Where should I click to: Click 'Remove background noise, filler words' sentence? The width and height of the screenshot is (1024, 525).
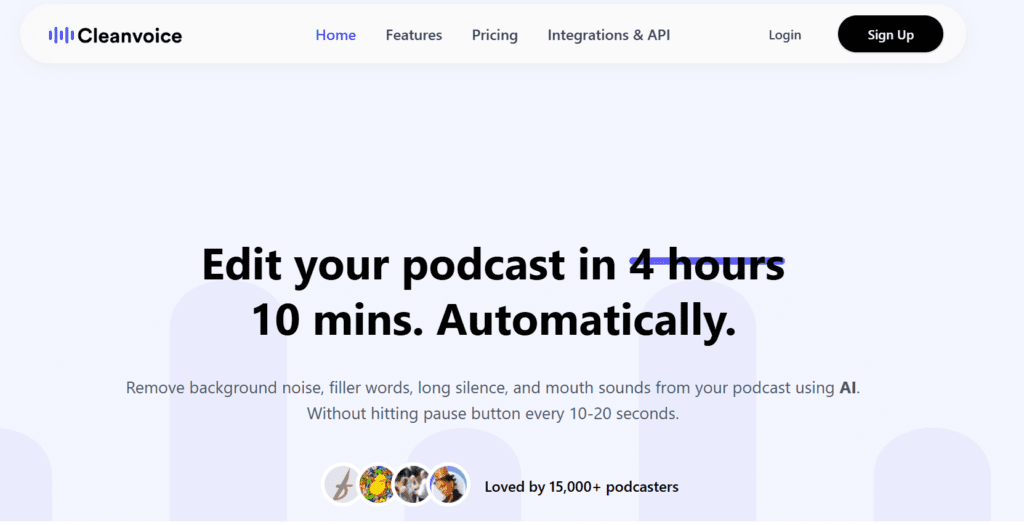click(493, 388)
